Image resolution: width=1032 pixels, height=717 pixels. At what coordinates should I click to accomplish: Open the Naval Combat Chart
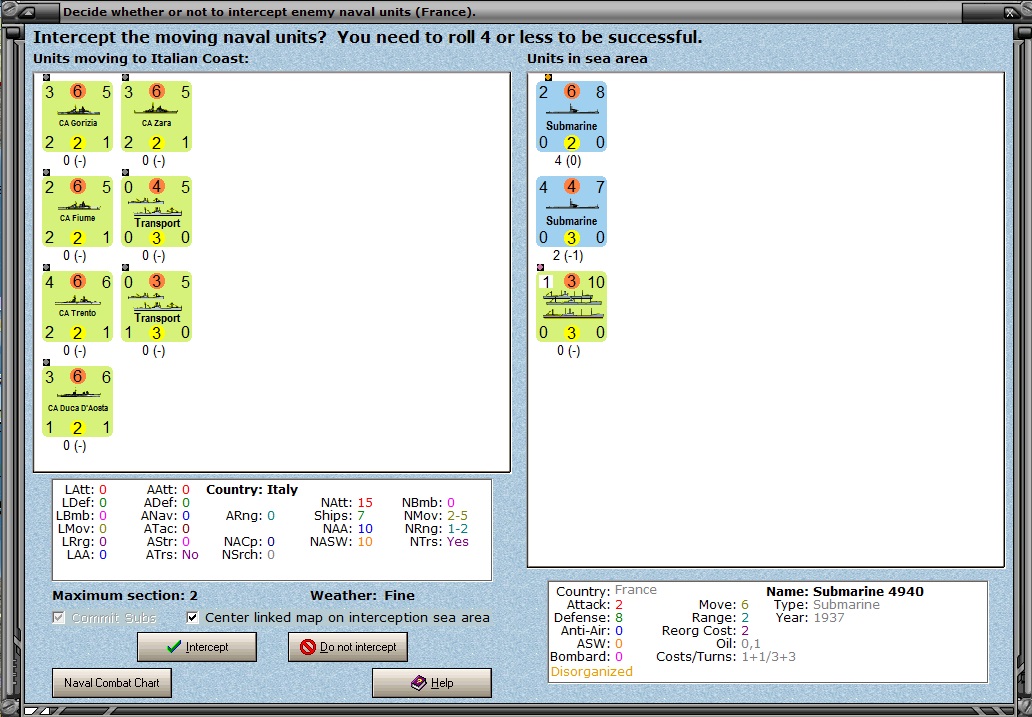112,683
